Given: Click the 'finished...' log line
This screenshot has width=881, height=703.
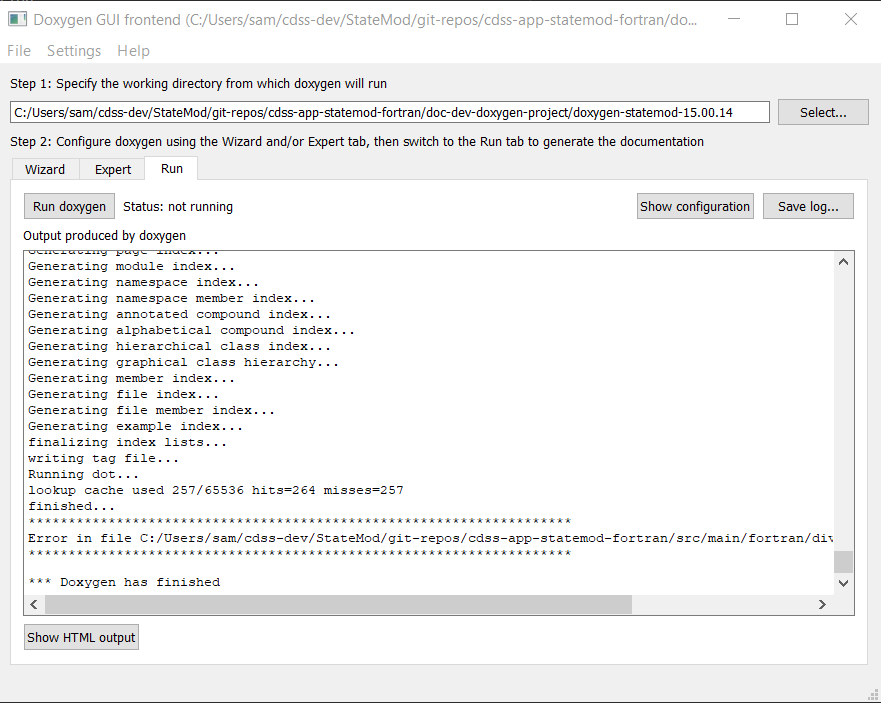Looking at the screenshot, I should pos(71,506).
